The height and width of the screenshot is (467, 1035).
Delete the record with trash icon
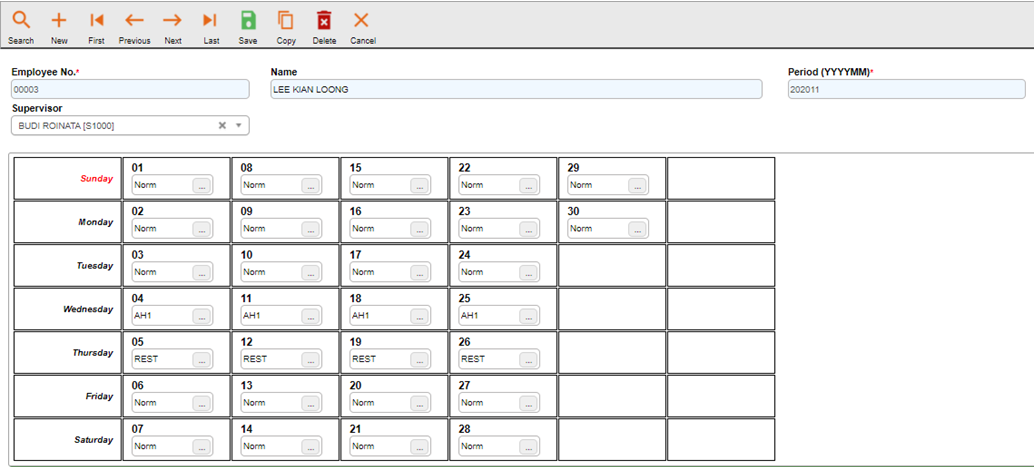324,21
